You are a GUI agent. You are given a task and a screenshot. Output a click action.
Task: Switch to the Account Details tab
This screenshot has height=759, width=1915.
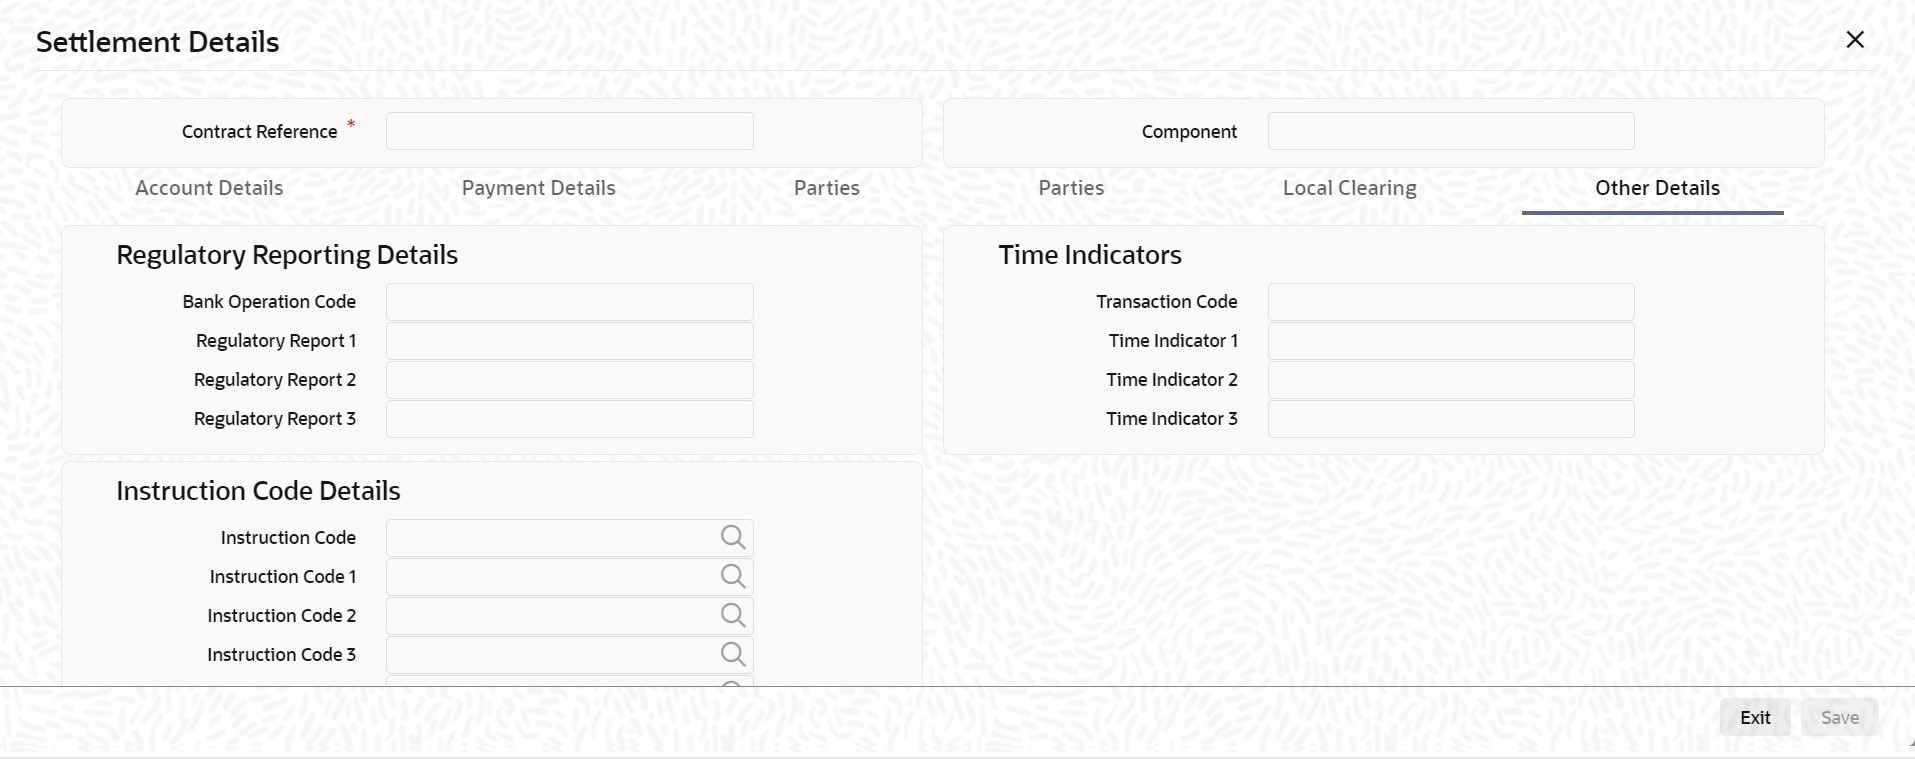tap(209, 188)
